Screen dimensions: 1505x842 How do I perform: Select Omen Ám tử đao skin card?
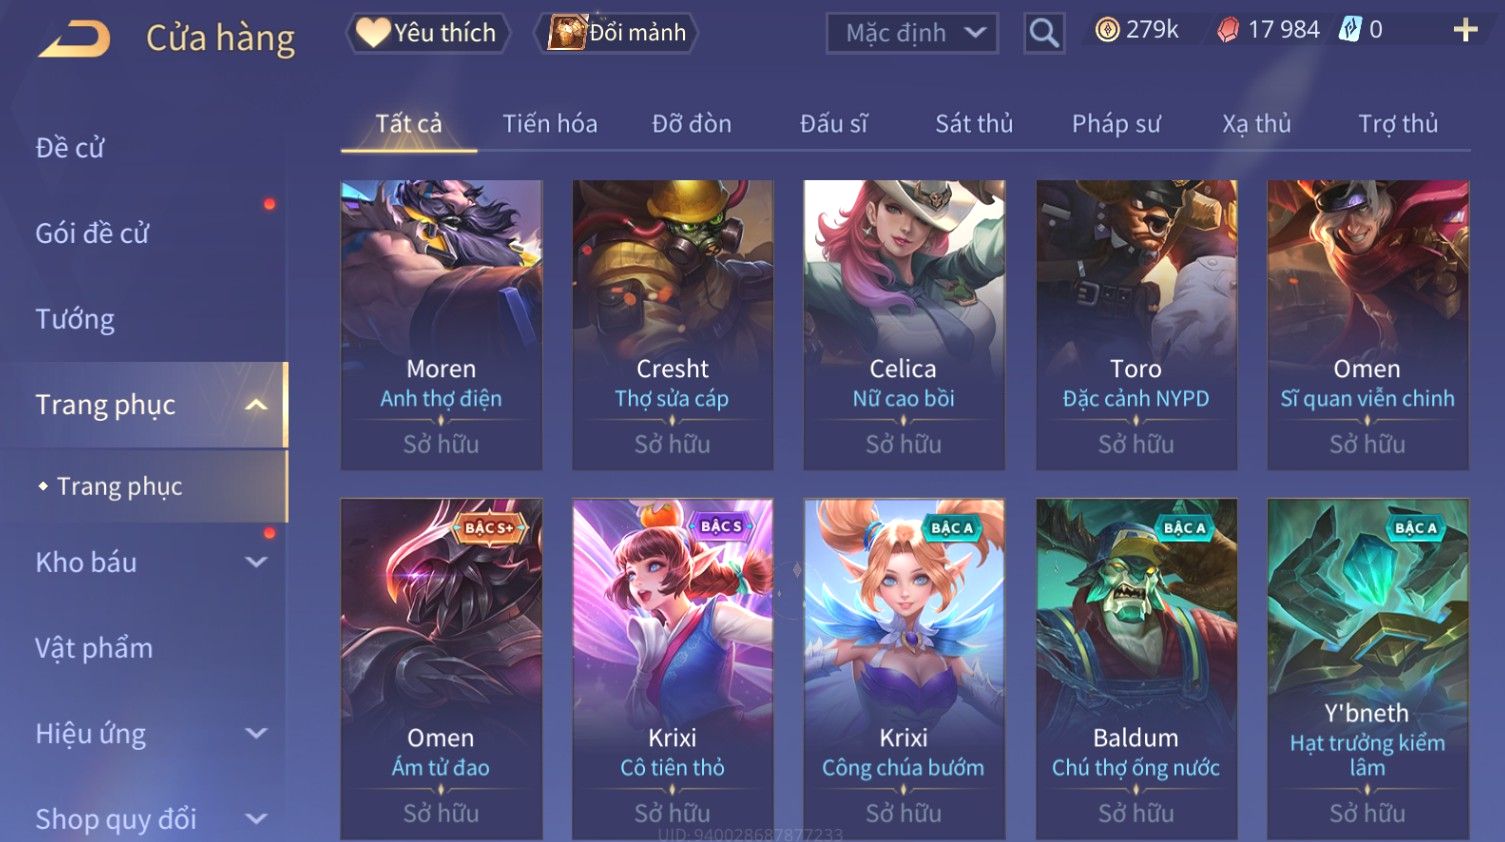coord(441,669)
